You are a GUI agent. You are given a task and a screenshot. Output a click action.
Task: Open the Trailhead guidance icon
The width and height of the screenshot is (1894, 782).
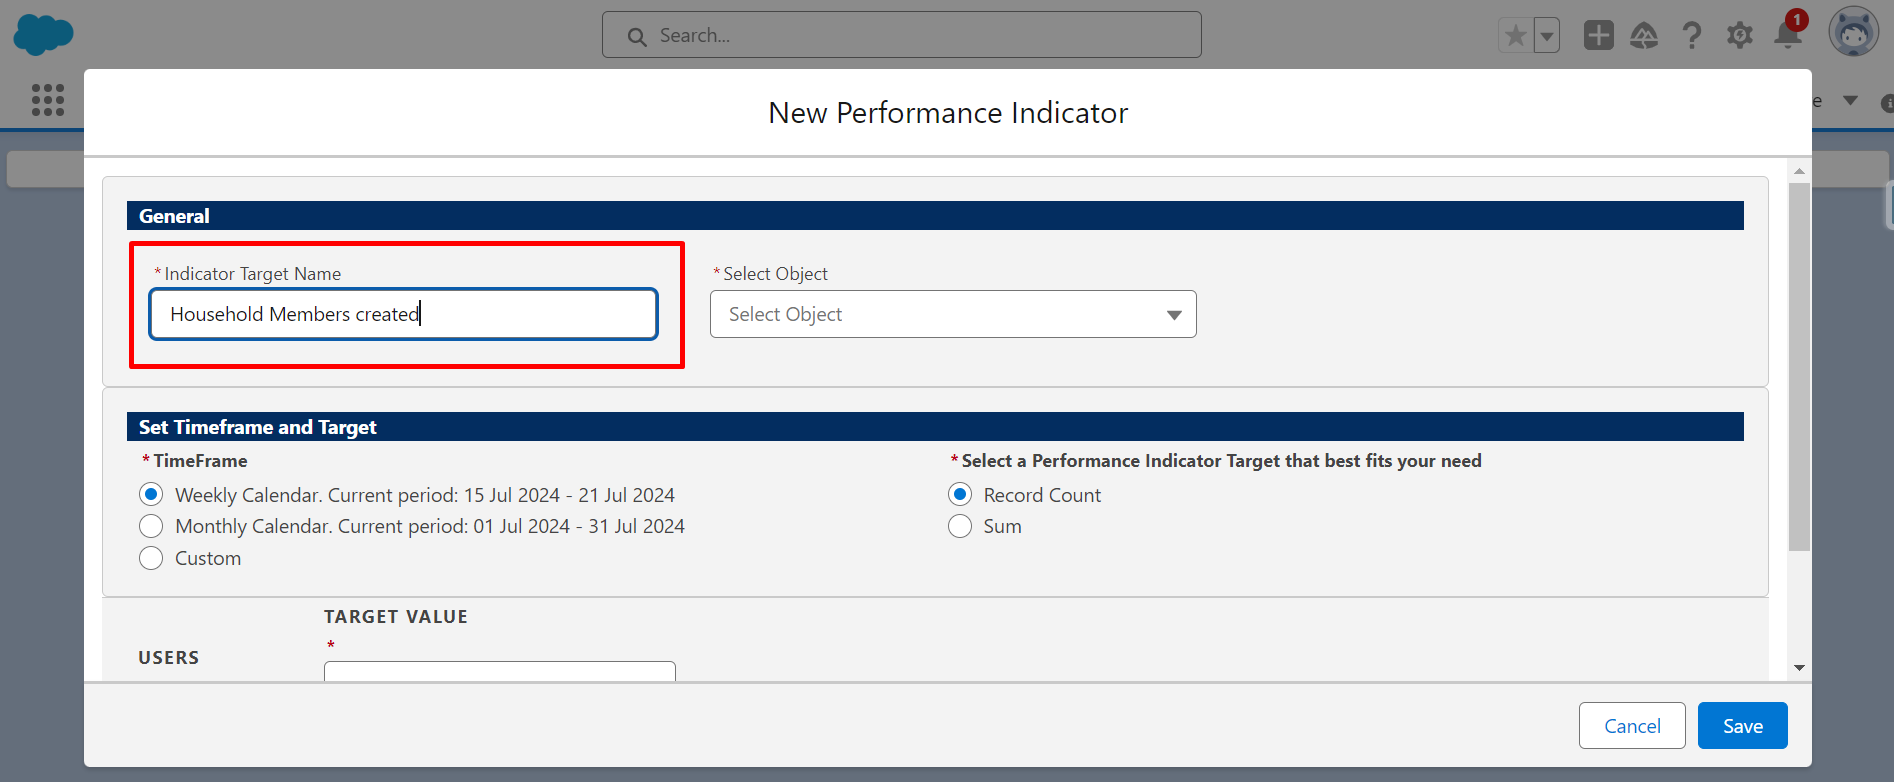(x=1644, y=36)
